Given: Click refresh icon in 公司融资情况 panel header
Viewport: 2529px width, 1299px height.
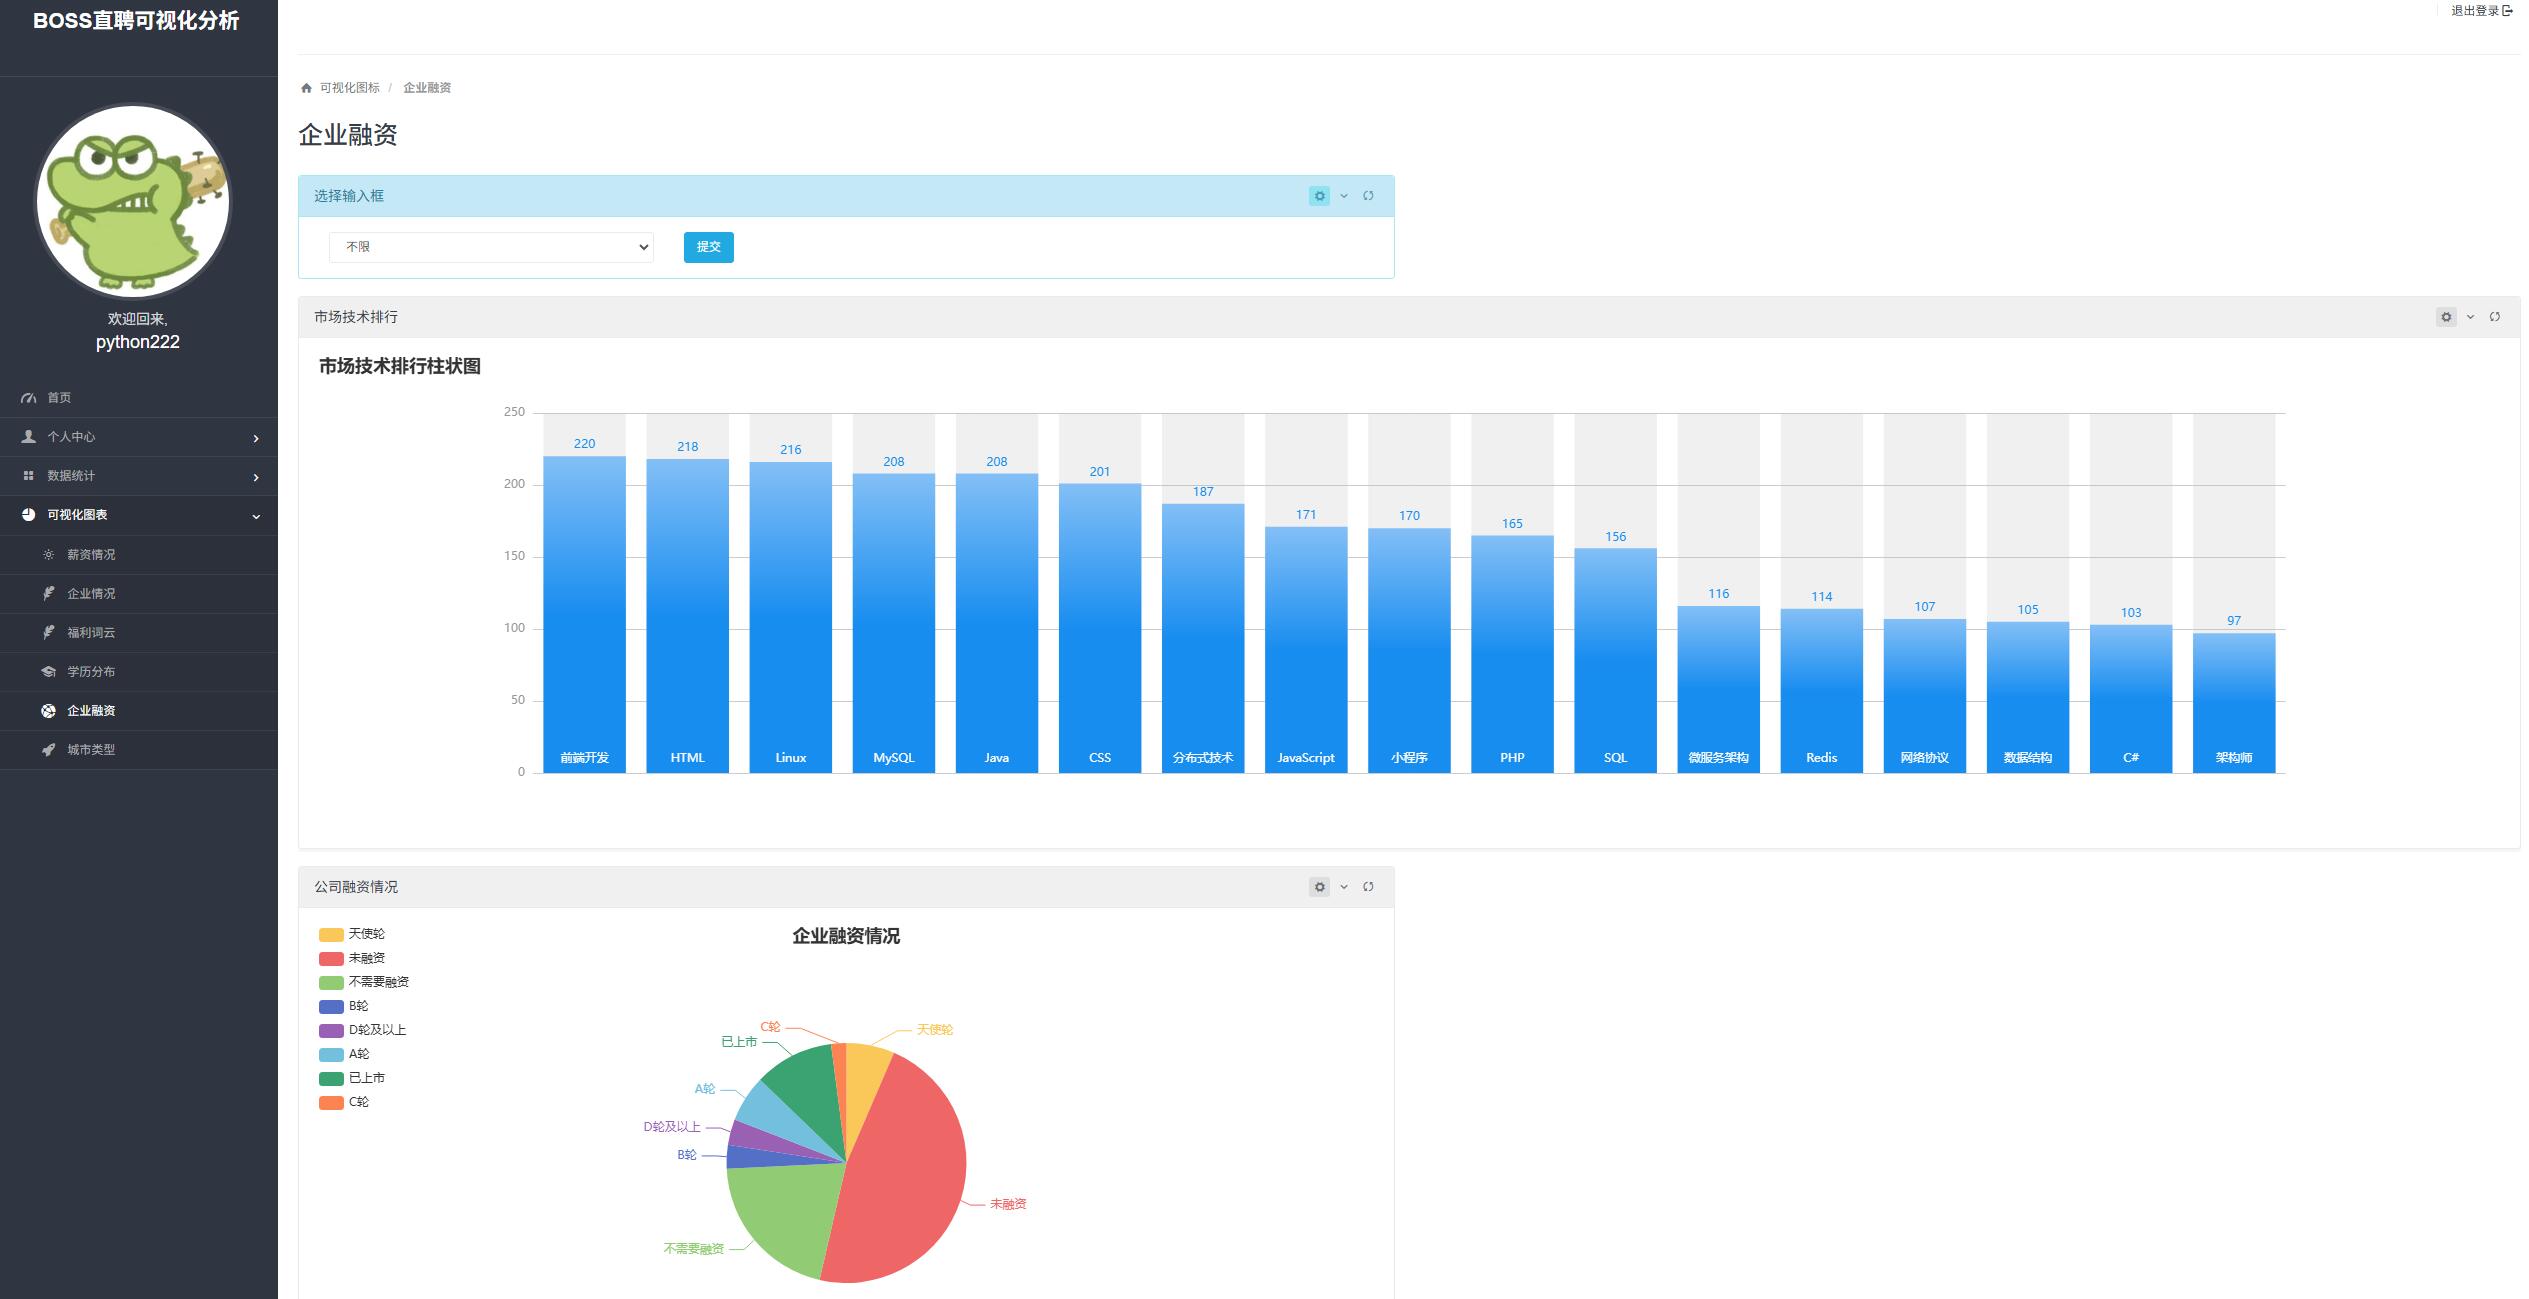Looking at the screenshot, I should 1368,887.
